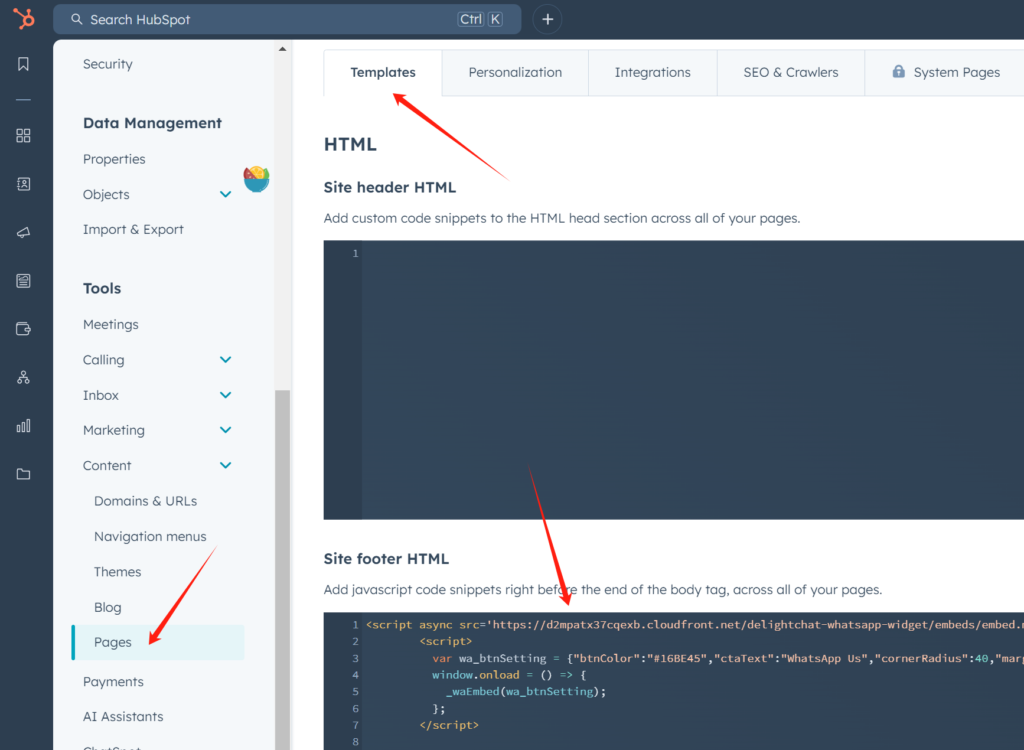The height and width of the screenshot is (750, 1024).
Task: Expand the Inbox submenu chevron
Action: tap(225, 395)
